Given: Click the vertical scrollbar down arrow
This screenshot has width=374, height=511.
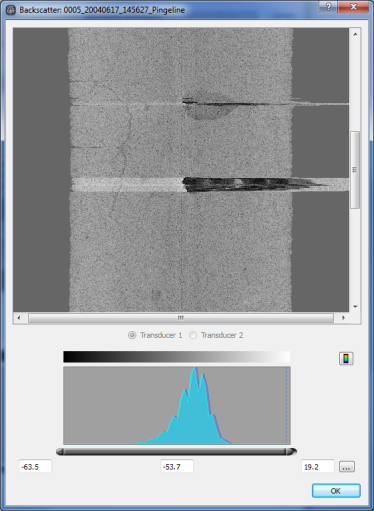Looking at the screenshot, I should [355, 306].
